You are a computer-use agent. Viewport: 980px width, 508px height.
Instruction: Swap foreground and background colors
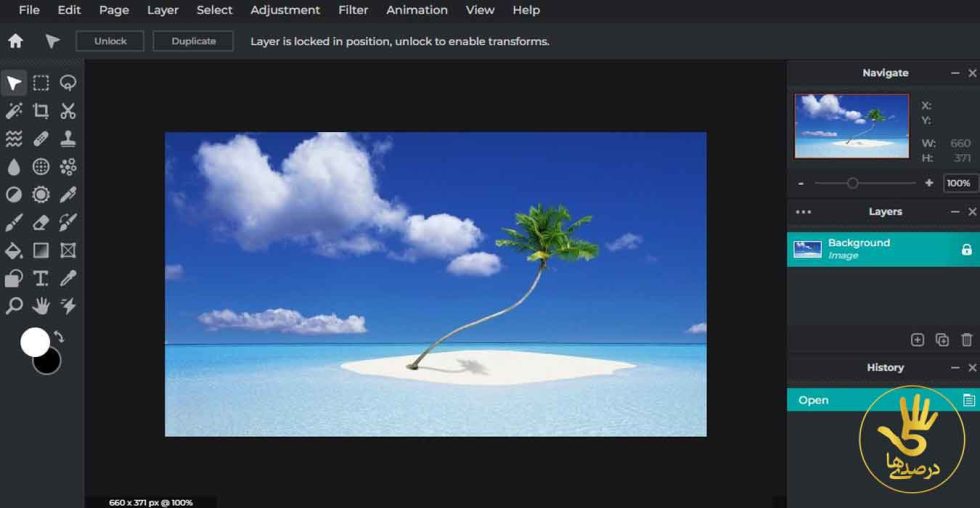59,336
